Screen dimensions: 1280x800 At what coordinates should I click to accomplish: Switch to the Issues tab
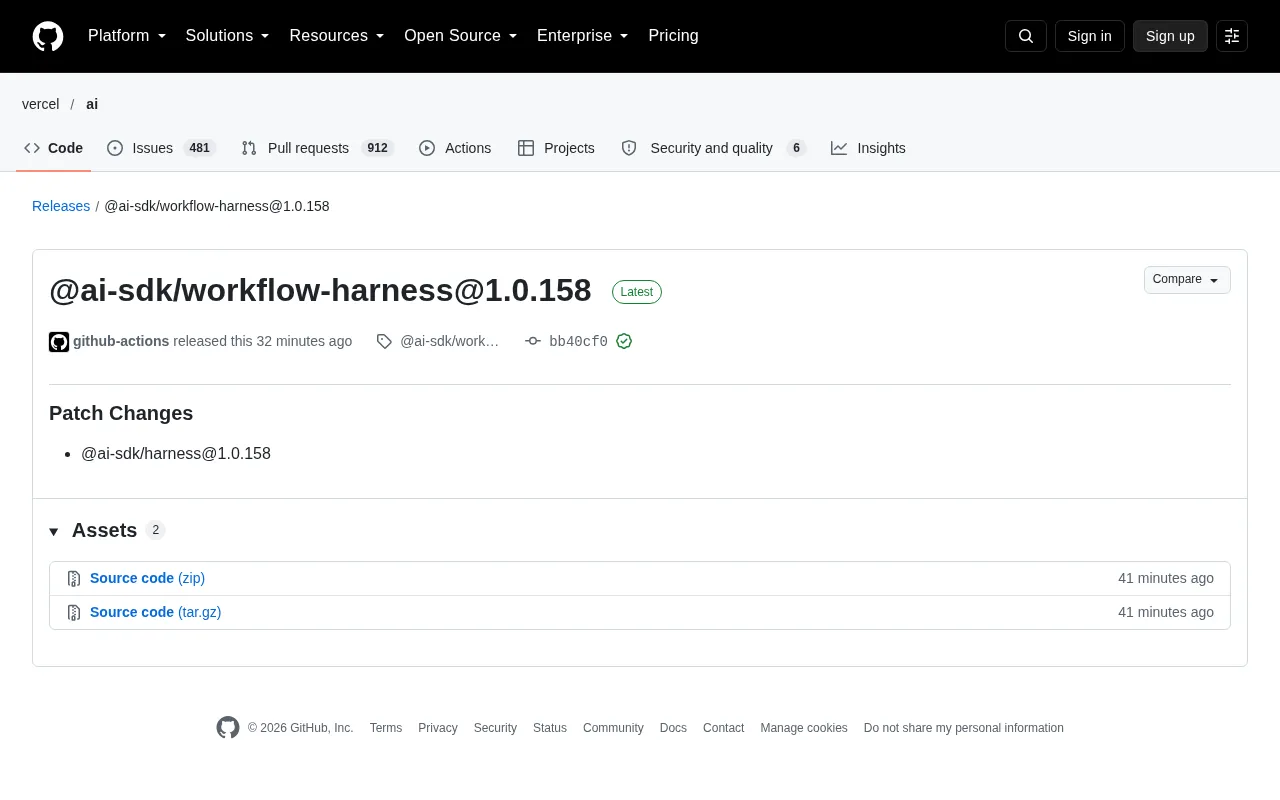click(162, 148)
